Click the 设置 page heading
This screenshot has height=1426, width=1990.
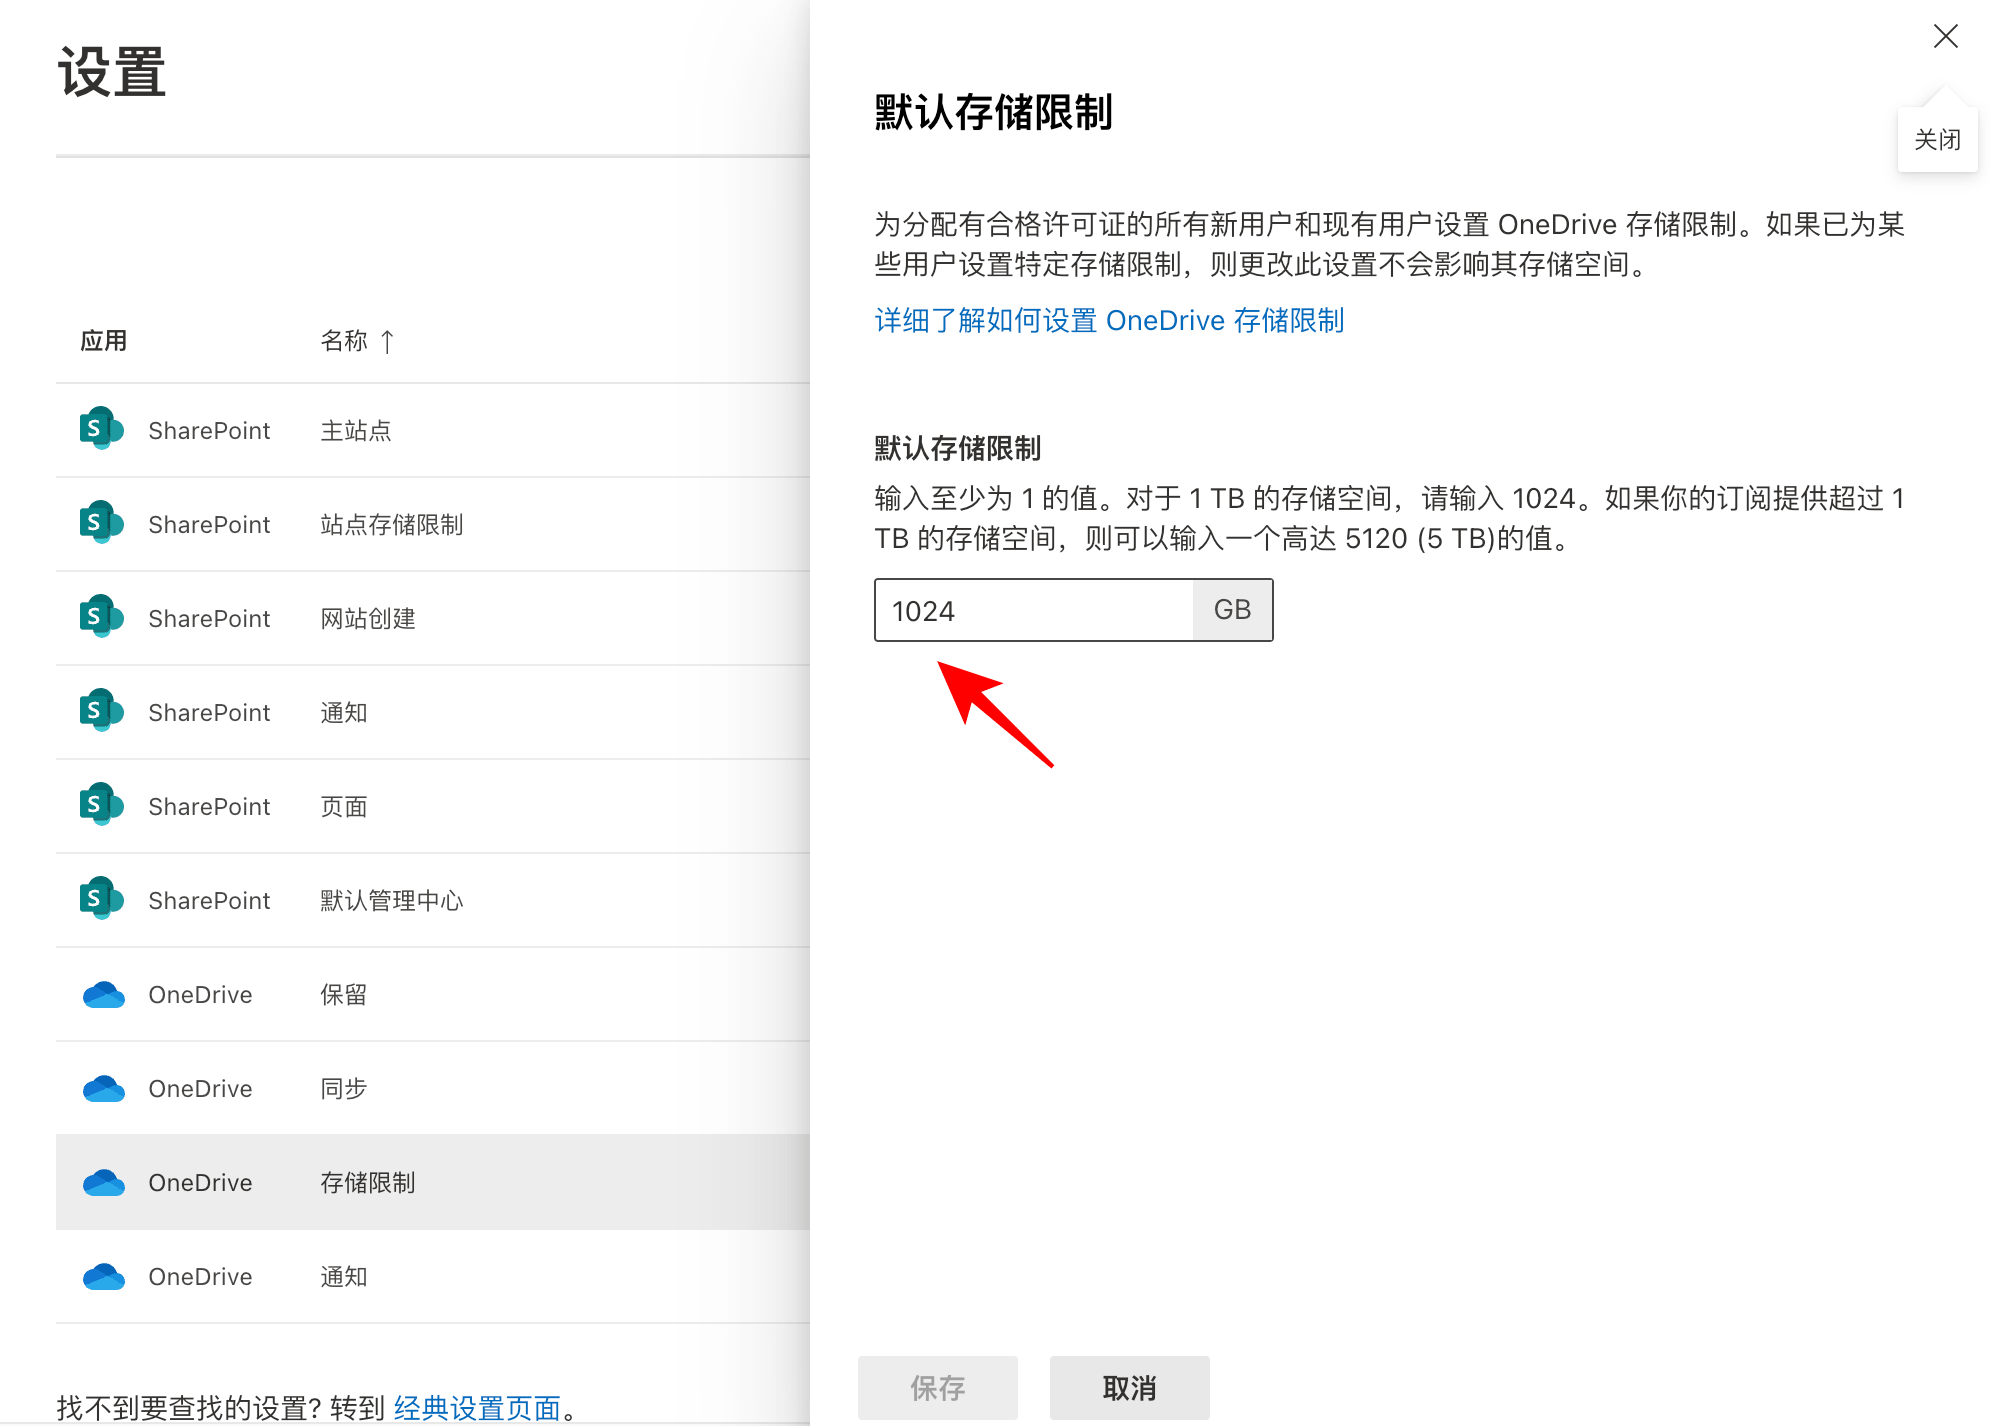[x=112, y=72]
